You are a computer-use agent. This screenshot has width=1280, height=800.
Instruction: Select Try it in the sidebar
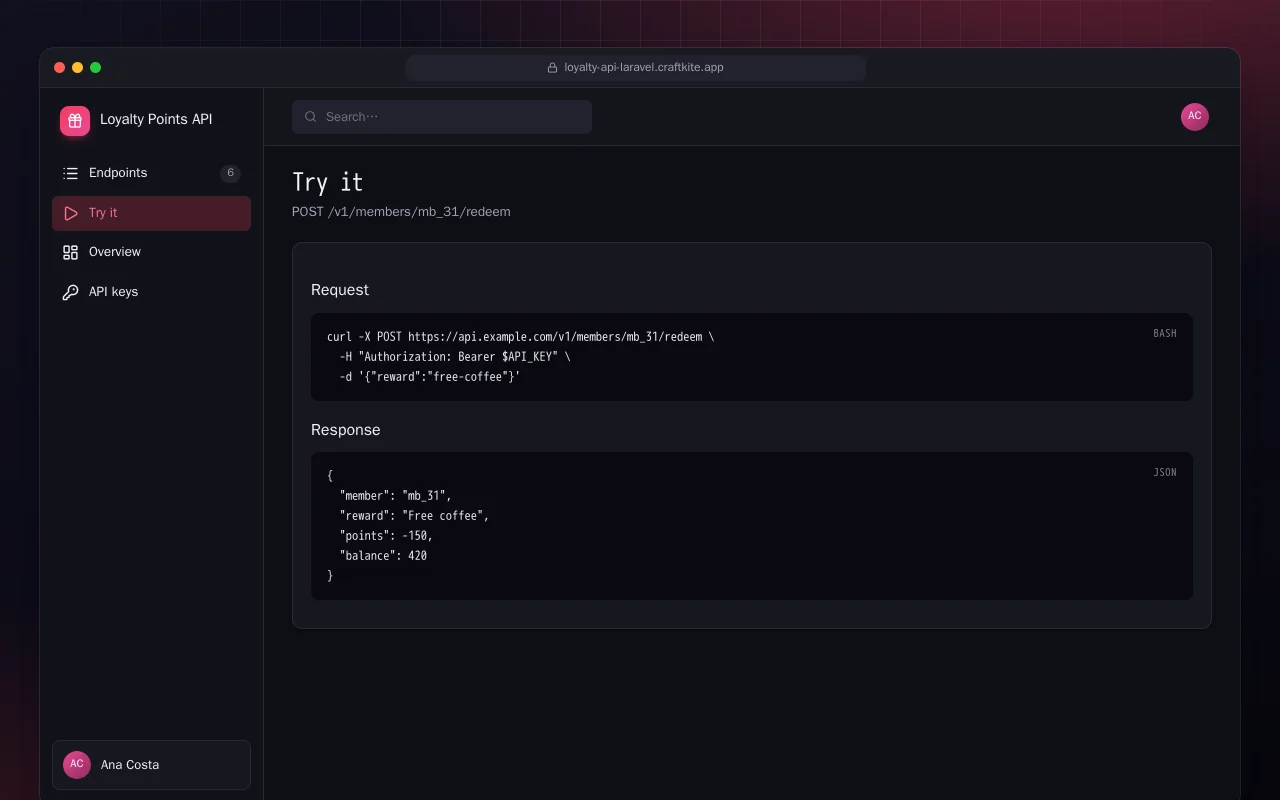point(151,213)
